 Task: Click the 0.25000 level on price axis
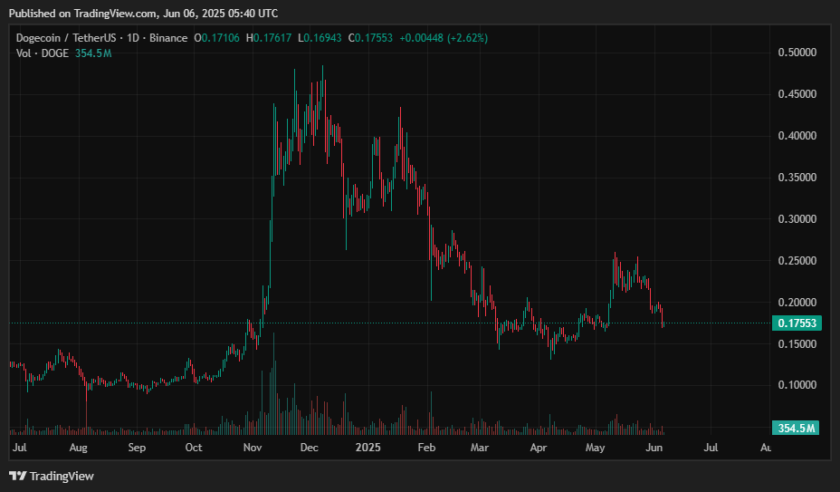(x=796, y=261)
